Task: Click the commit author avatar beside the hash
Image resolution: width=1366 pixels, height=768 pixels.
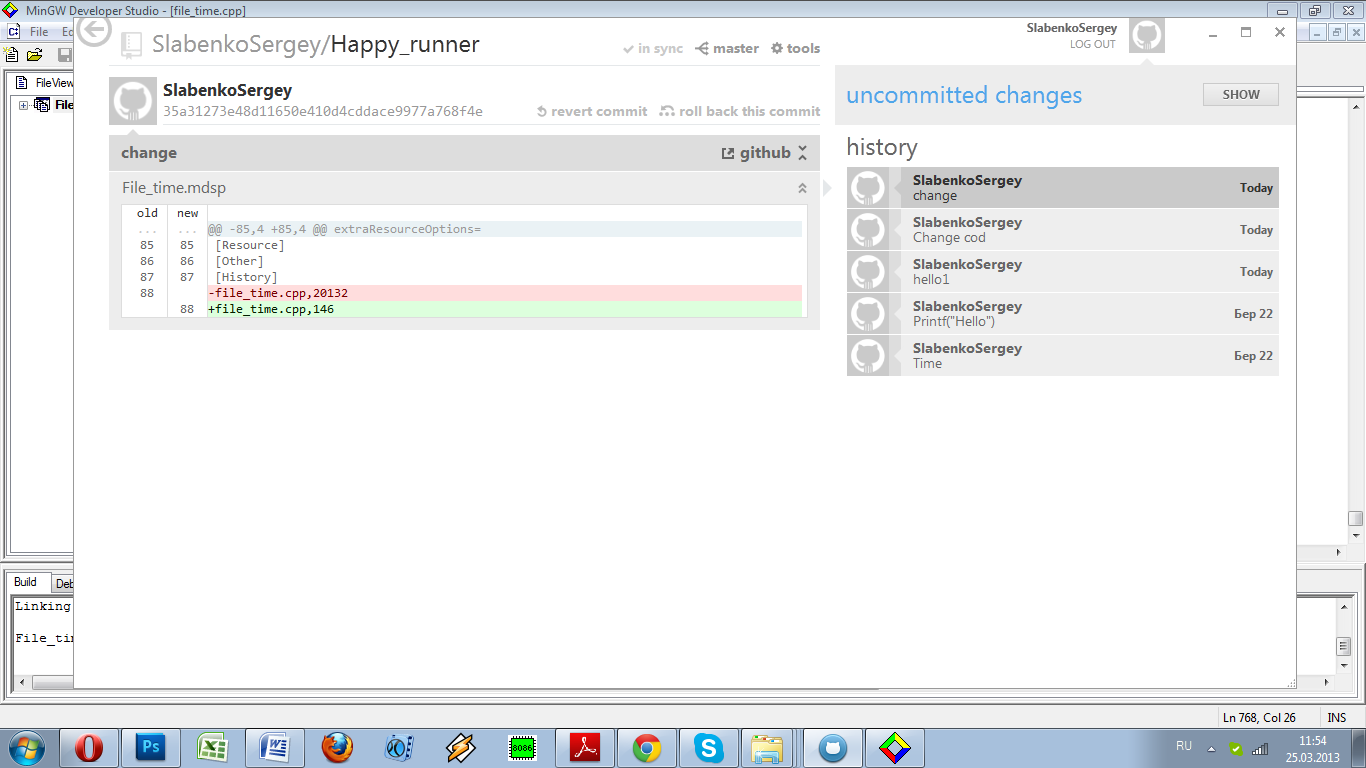Action: [133, 101]
